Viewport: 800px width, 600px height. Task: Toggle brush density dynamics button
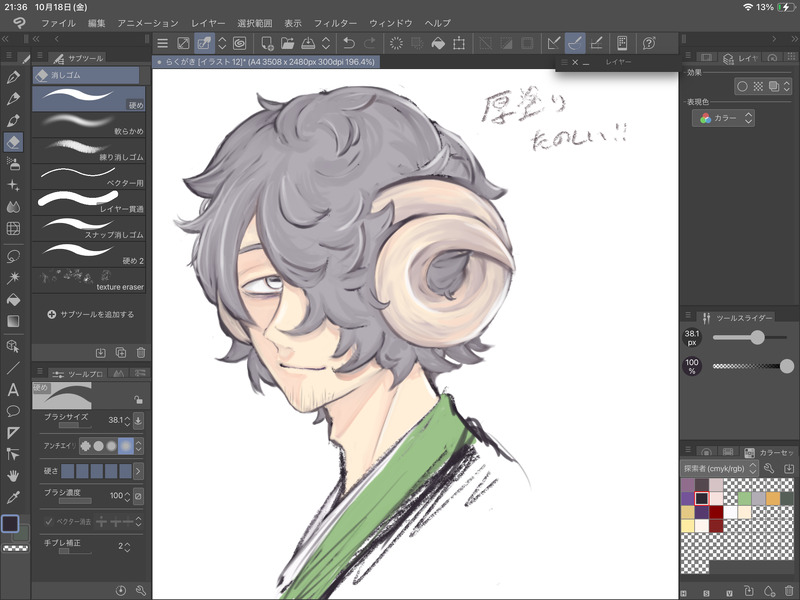tap(138, 495)
